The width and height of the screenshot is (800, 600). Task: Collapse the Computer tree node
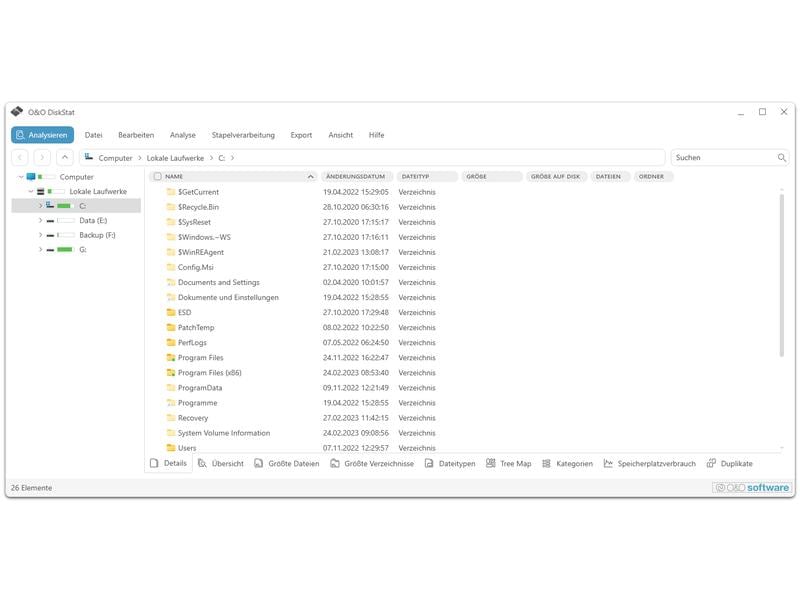[21, 177]
